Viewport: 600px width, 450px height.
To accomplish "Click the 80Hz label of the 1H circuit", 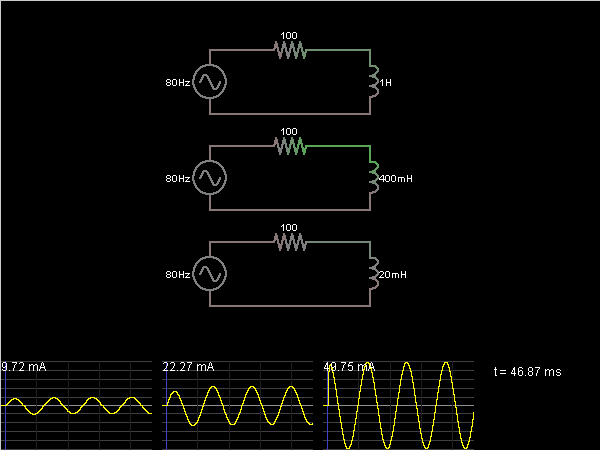I will click(x=178, y=83).
